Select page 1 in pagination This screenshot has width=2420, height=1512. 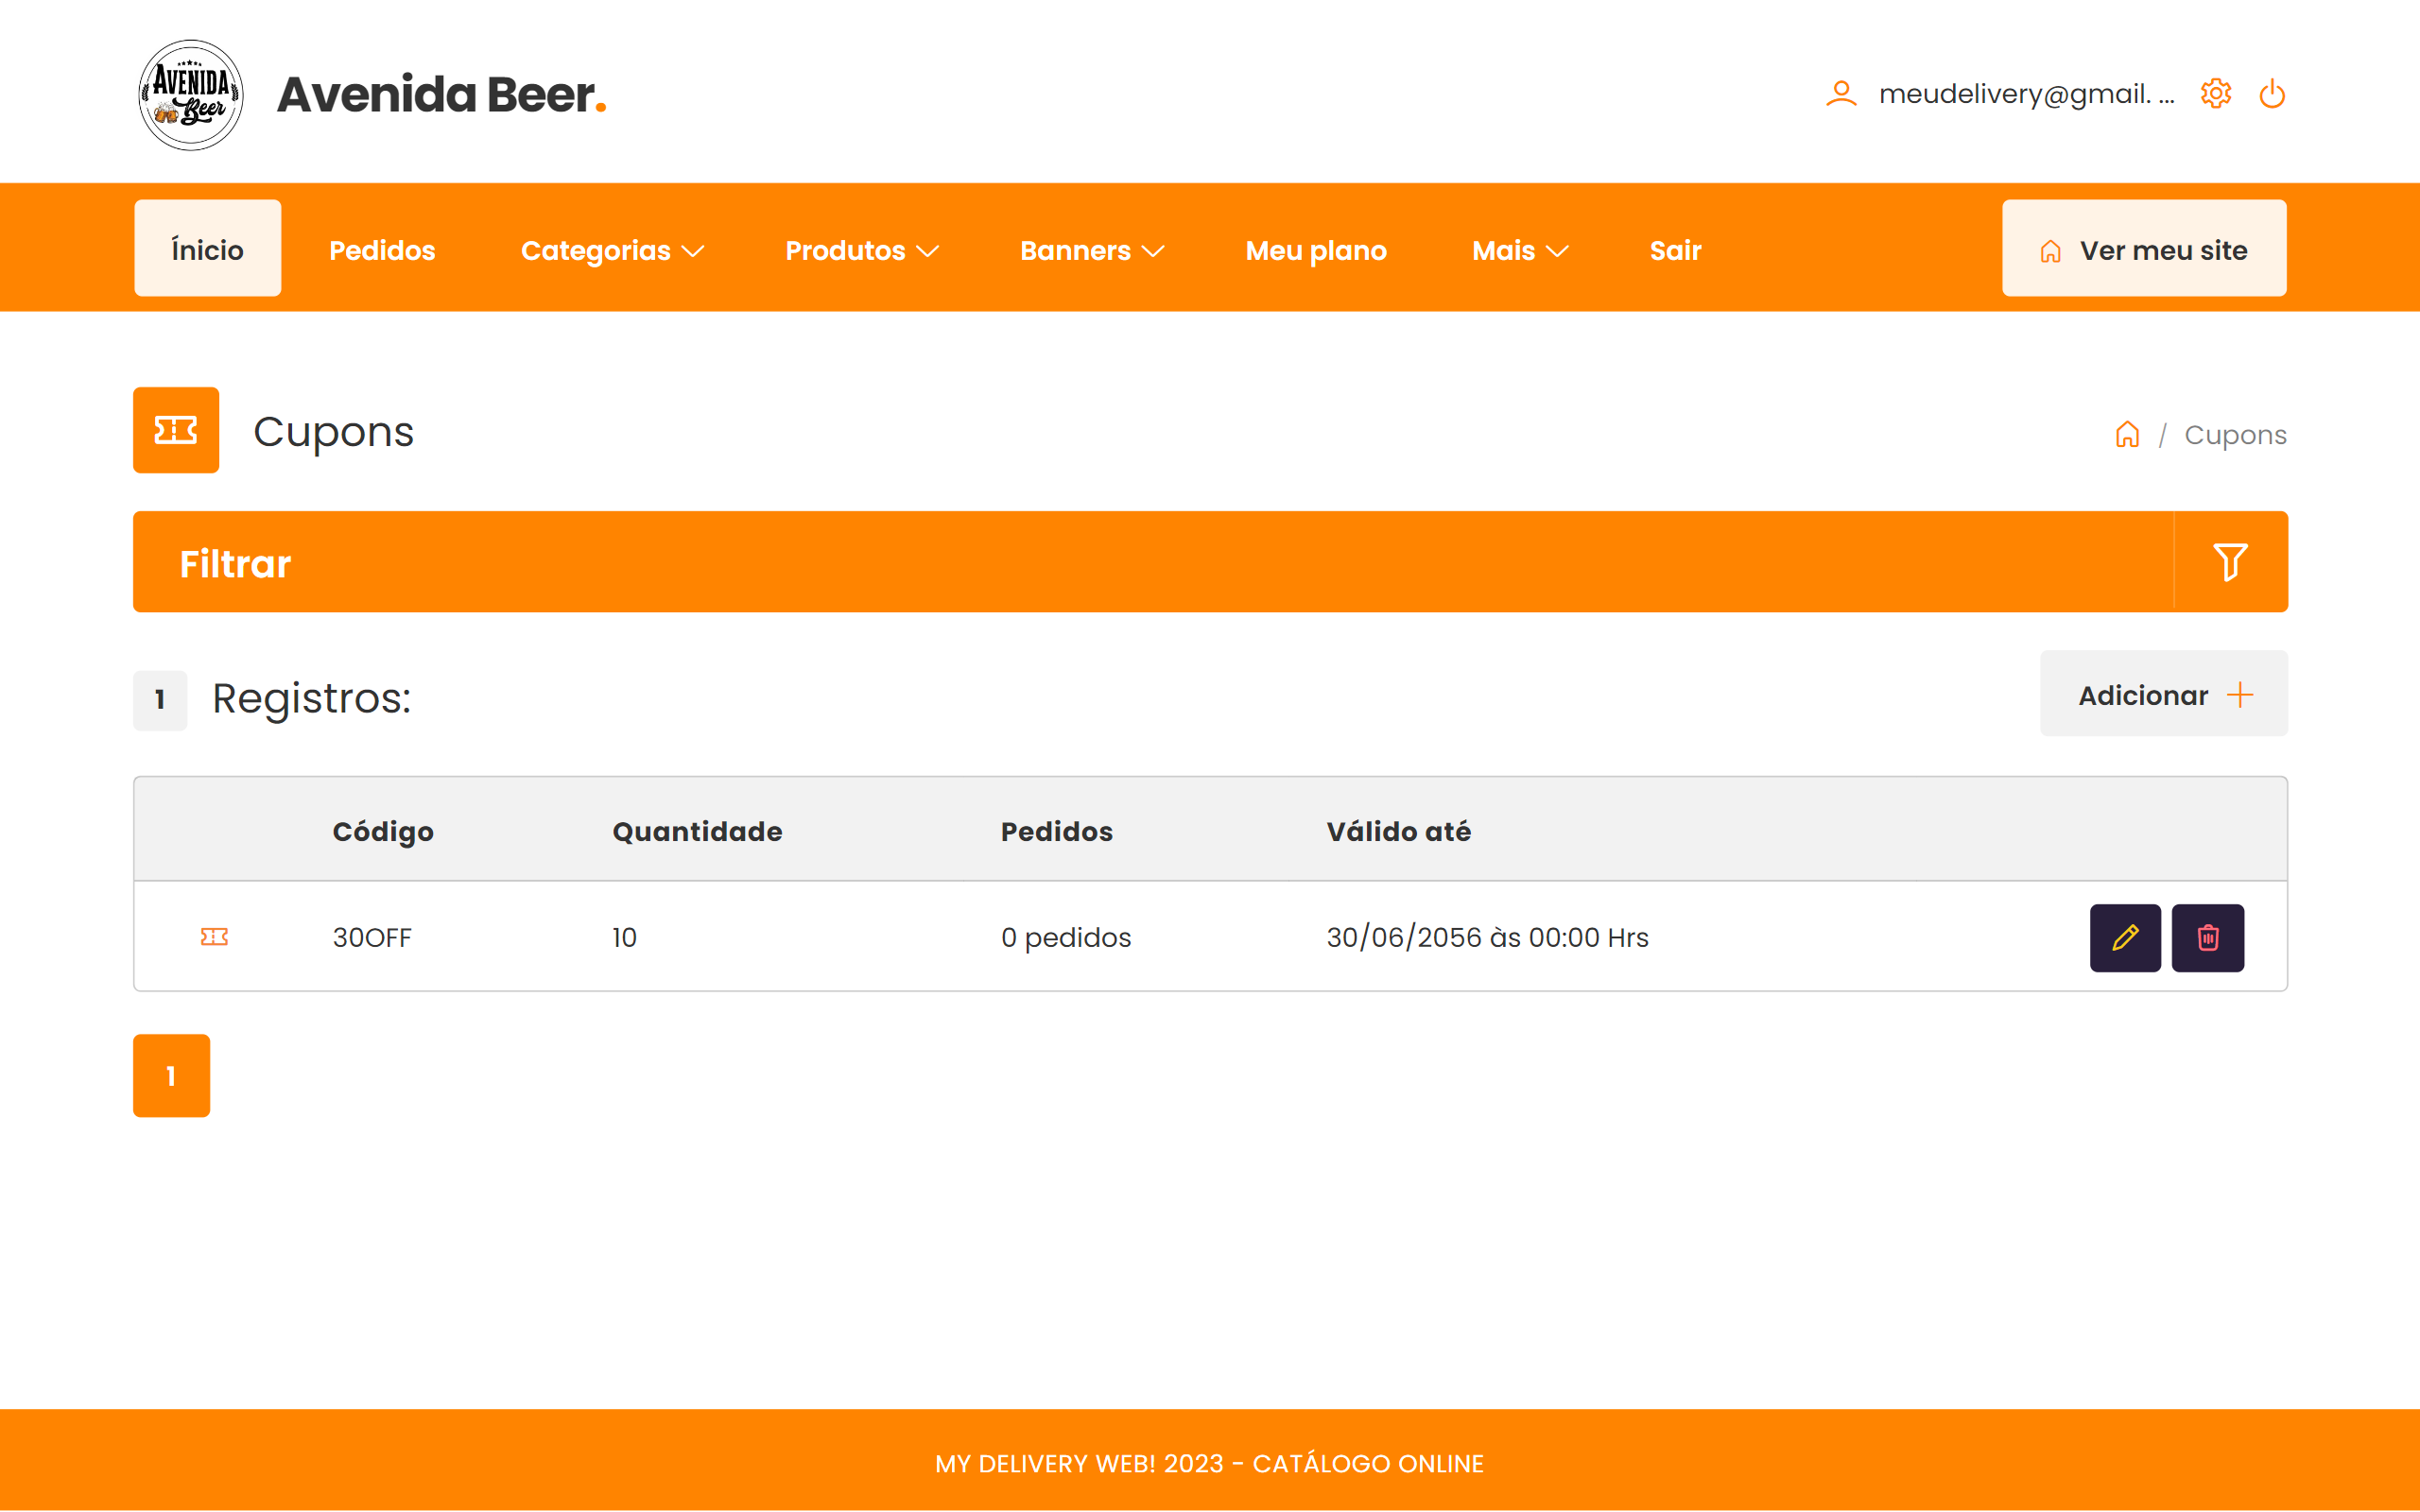click(171, 1075)
